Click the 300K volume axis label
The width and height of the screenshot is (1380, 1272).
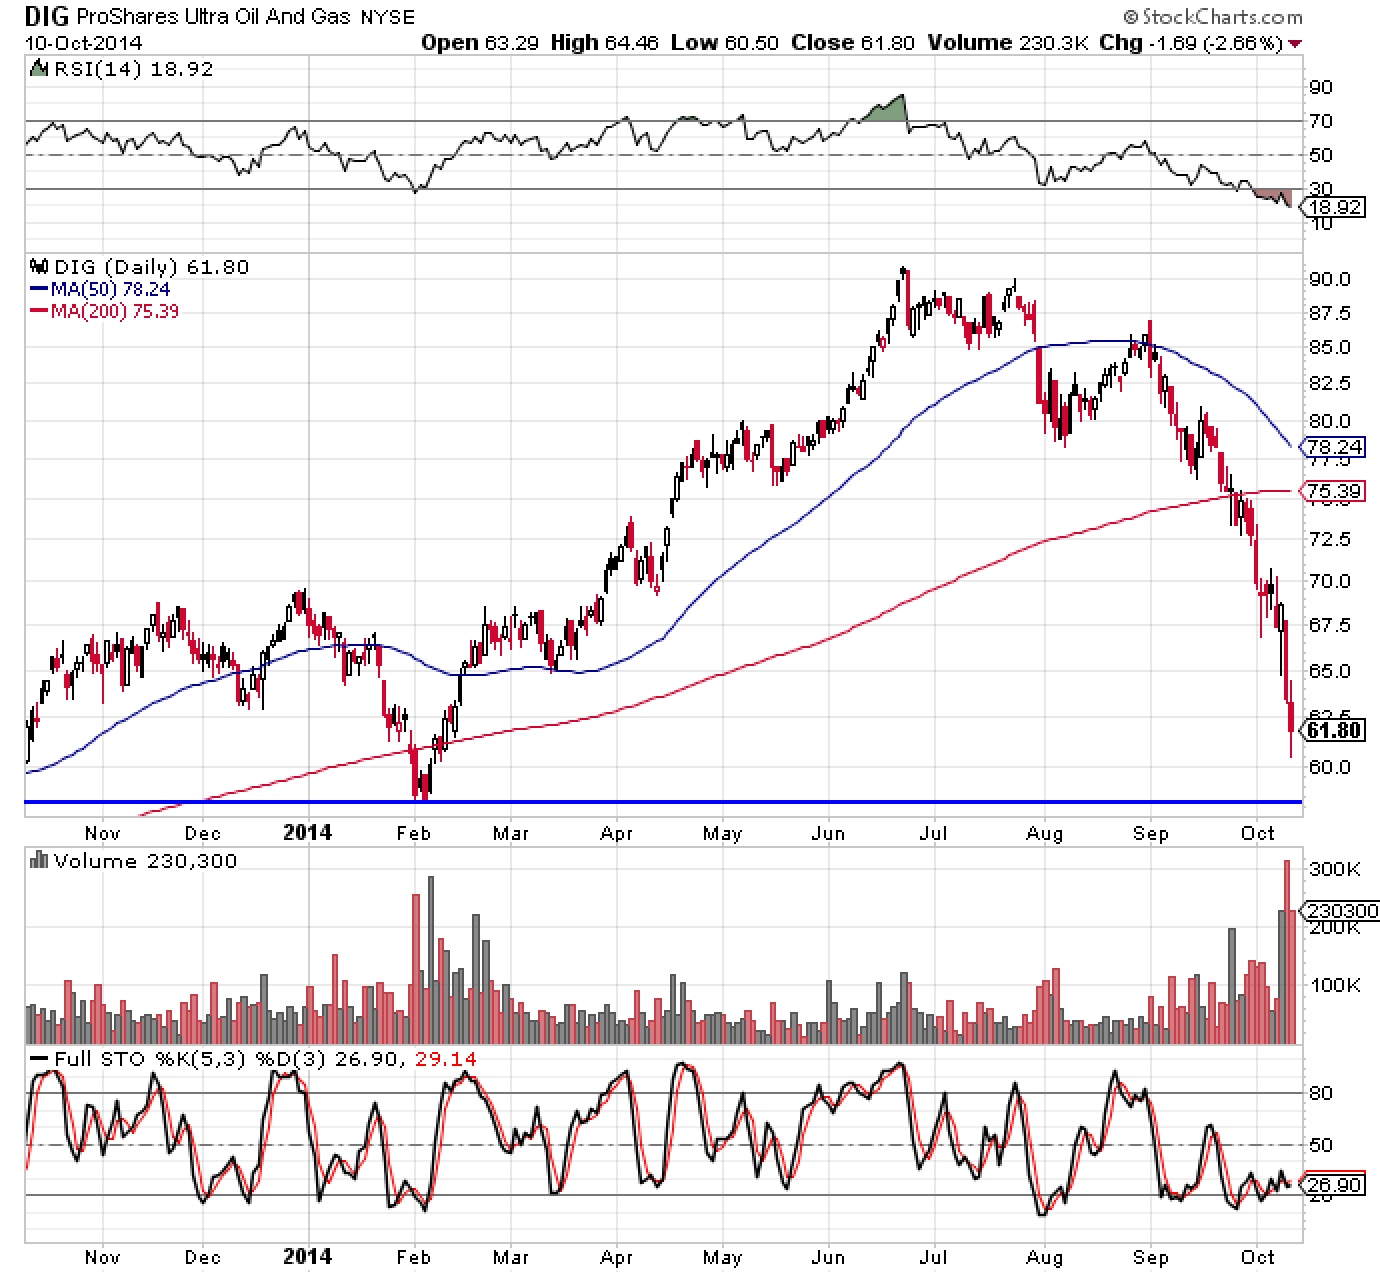pos(1335,870)
